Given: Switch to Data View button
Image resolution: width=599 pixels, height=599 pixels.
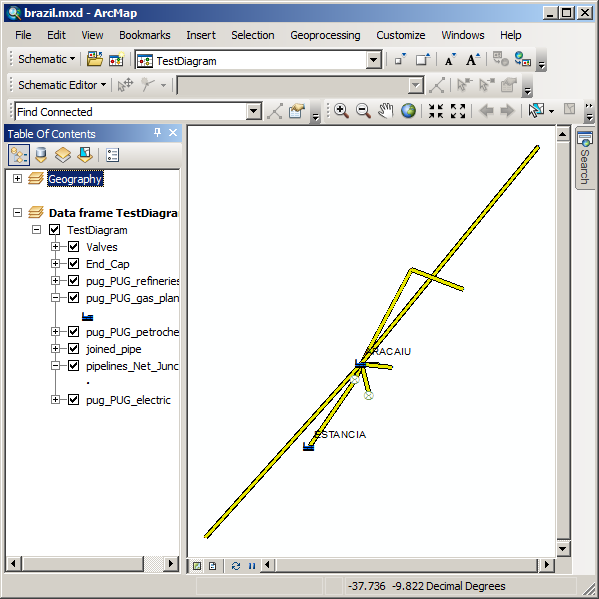Looking at the screenshot, I should [x=197, y=566].
